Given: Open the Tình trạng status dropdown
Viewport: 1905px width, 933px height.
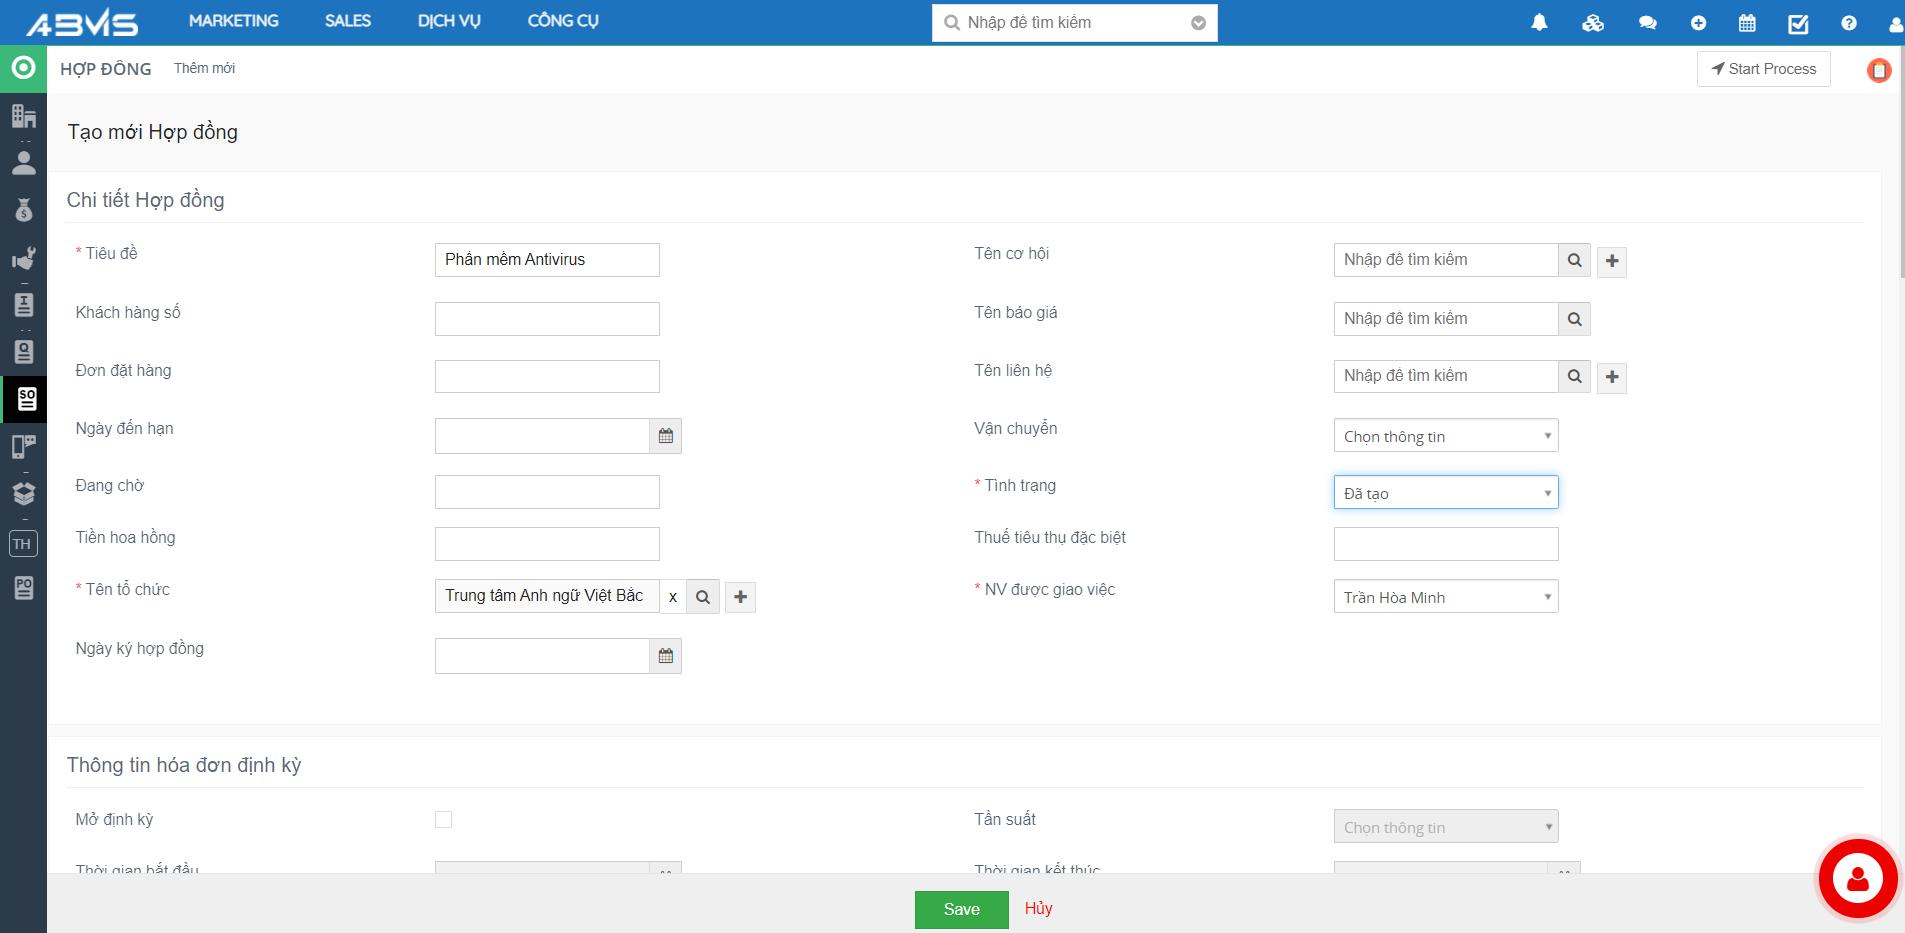Looking at the screenshot, I should pyautogui.click(x=1445, y=493).
